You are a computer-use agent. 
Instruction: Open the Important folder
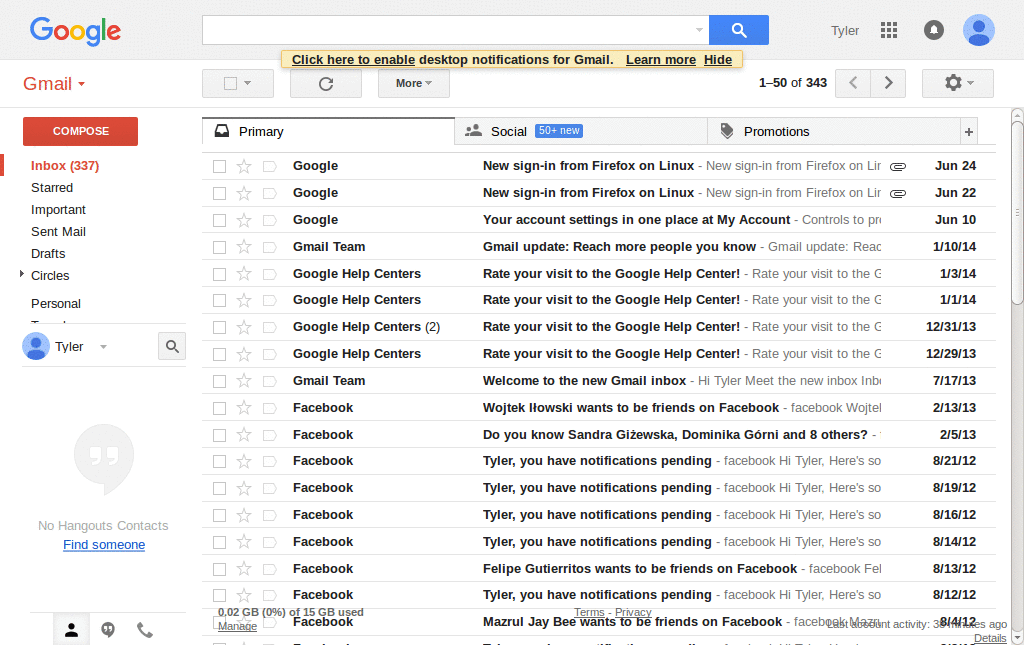[x=58, y=210]
